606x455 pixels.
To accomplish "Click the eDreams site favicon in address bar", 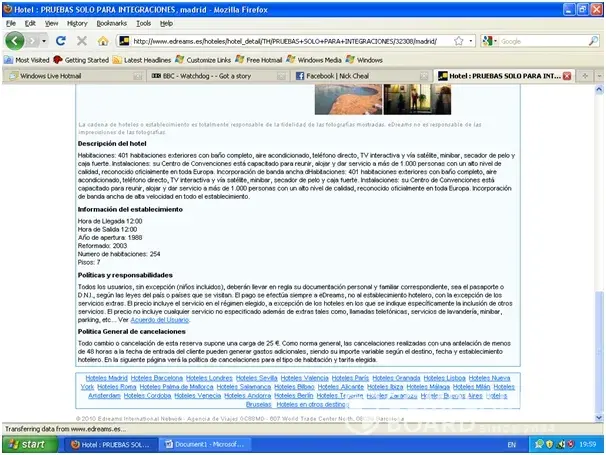I will 124,41.
